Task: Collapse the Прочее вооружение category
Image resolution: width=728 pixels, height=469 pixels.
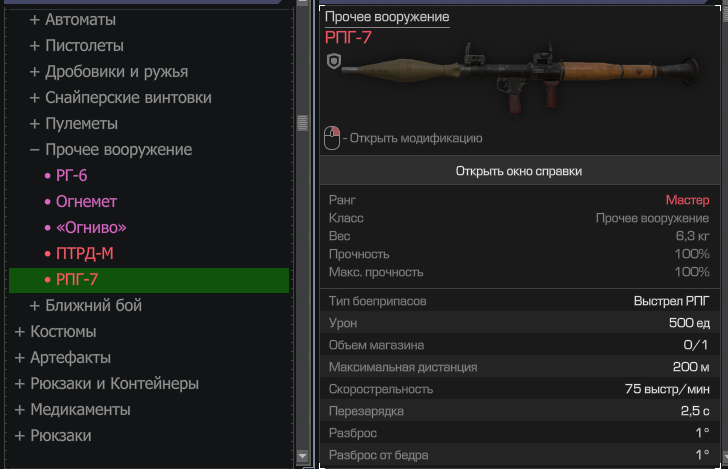Action: coord(110,150)
